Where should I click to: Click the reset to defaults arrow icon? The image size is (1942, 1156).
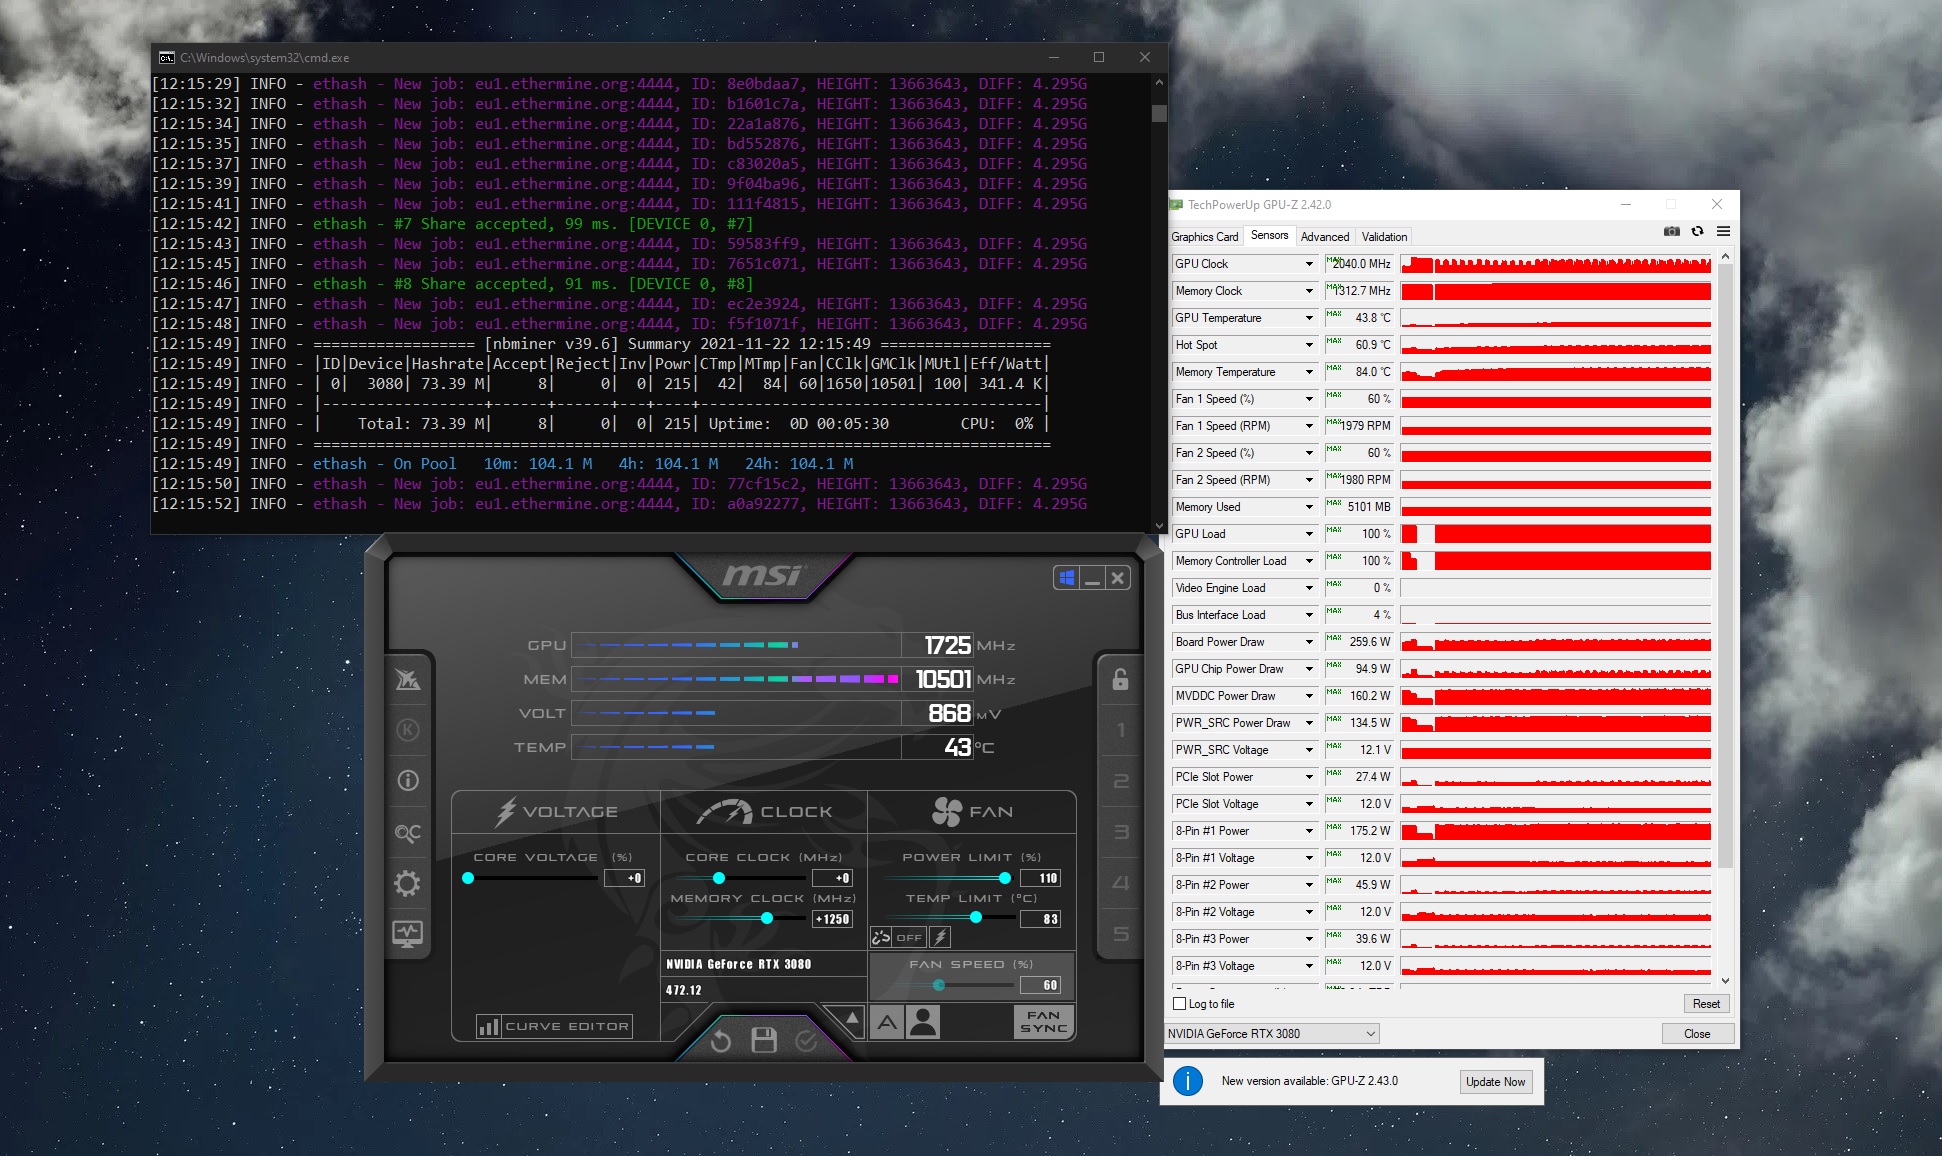720,1042
